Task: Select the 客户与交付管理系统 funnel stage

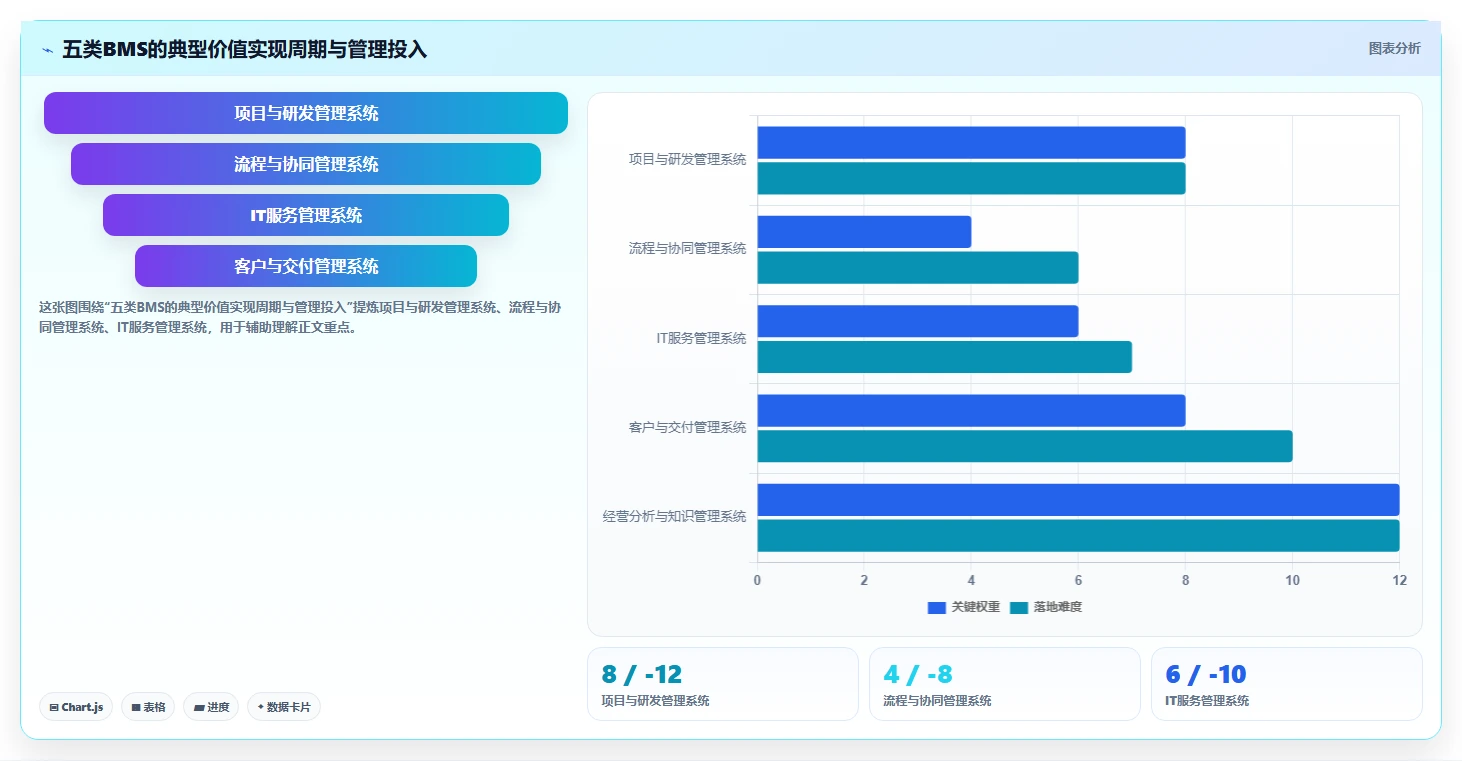Action: point(306,266)
